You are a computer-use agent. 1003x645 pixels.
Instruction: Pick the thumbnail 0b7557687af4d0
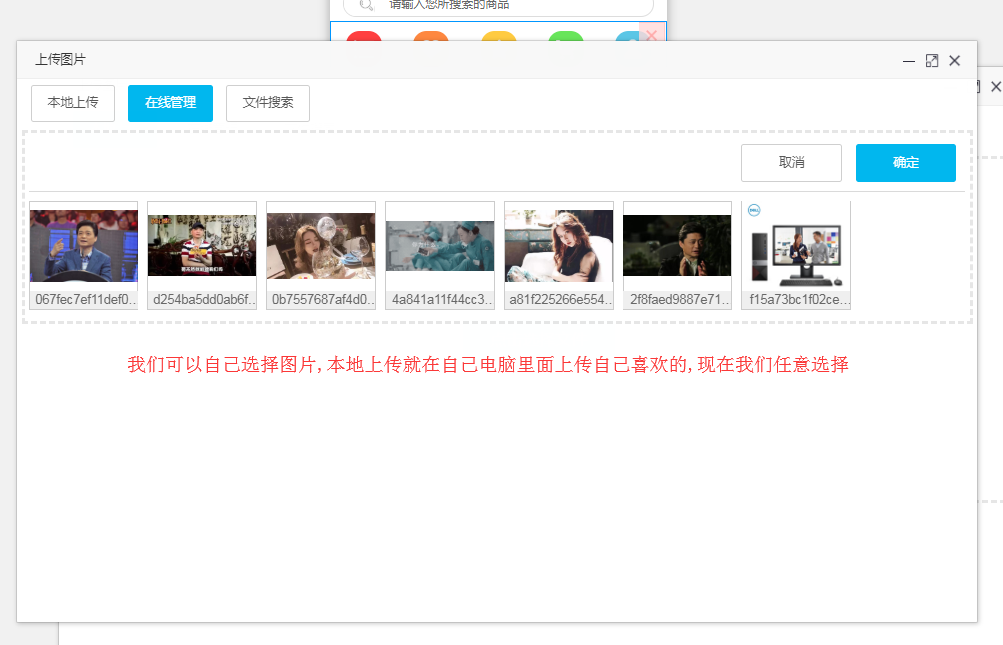click(321, 246)
